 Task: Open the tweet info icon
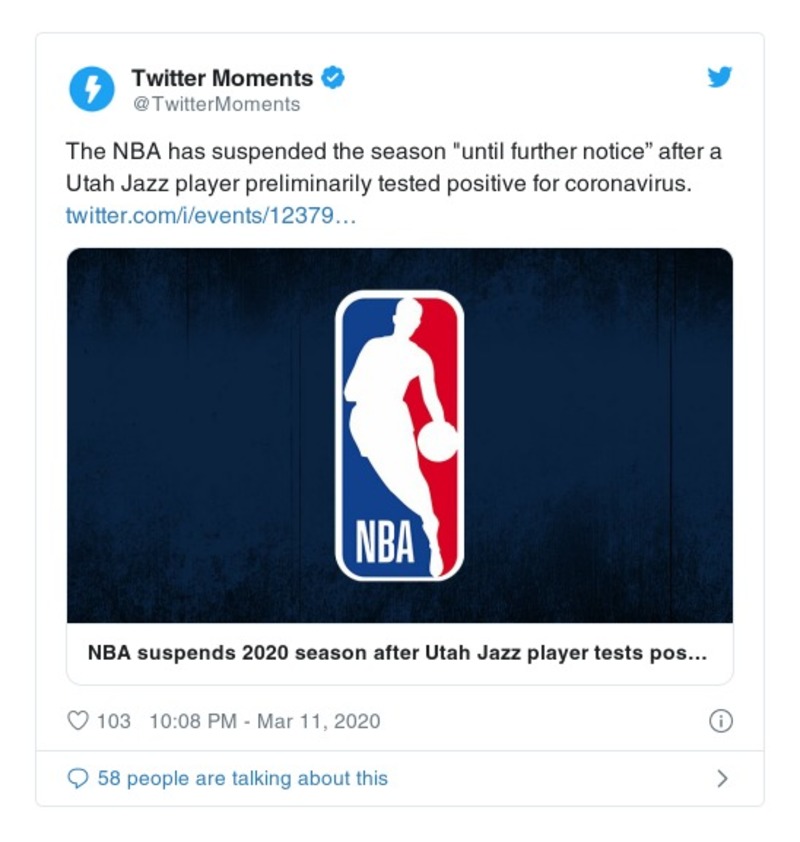point(720,721)
